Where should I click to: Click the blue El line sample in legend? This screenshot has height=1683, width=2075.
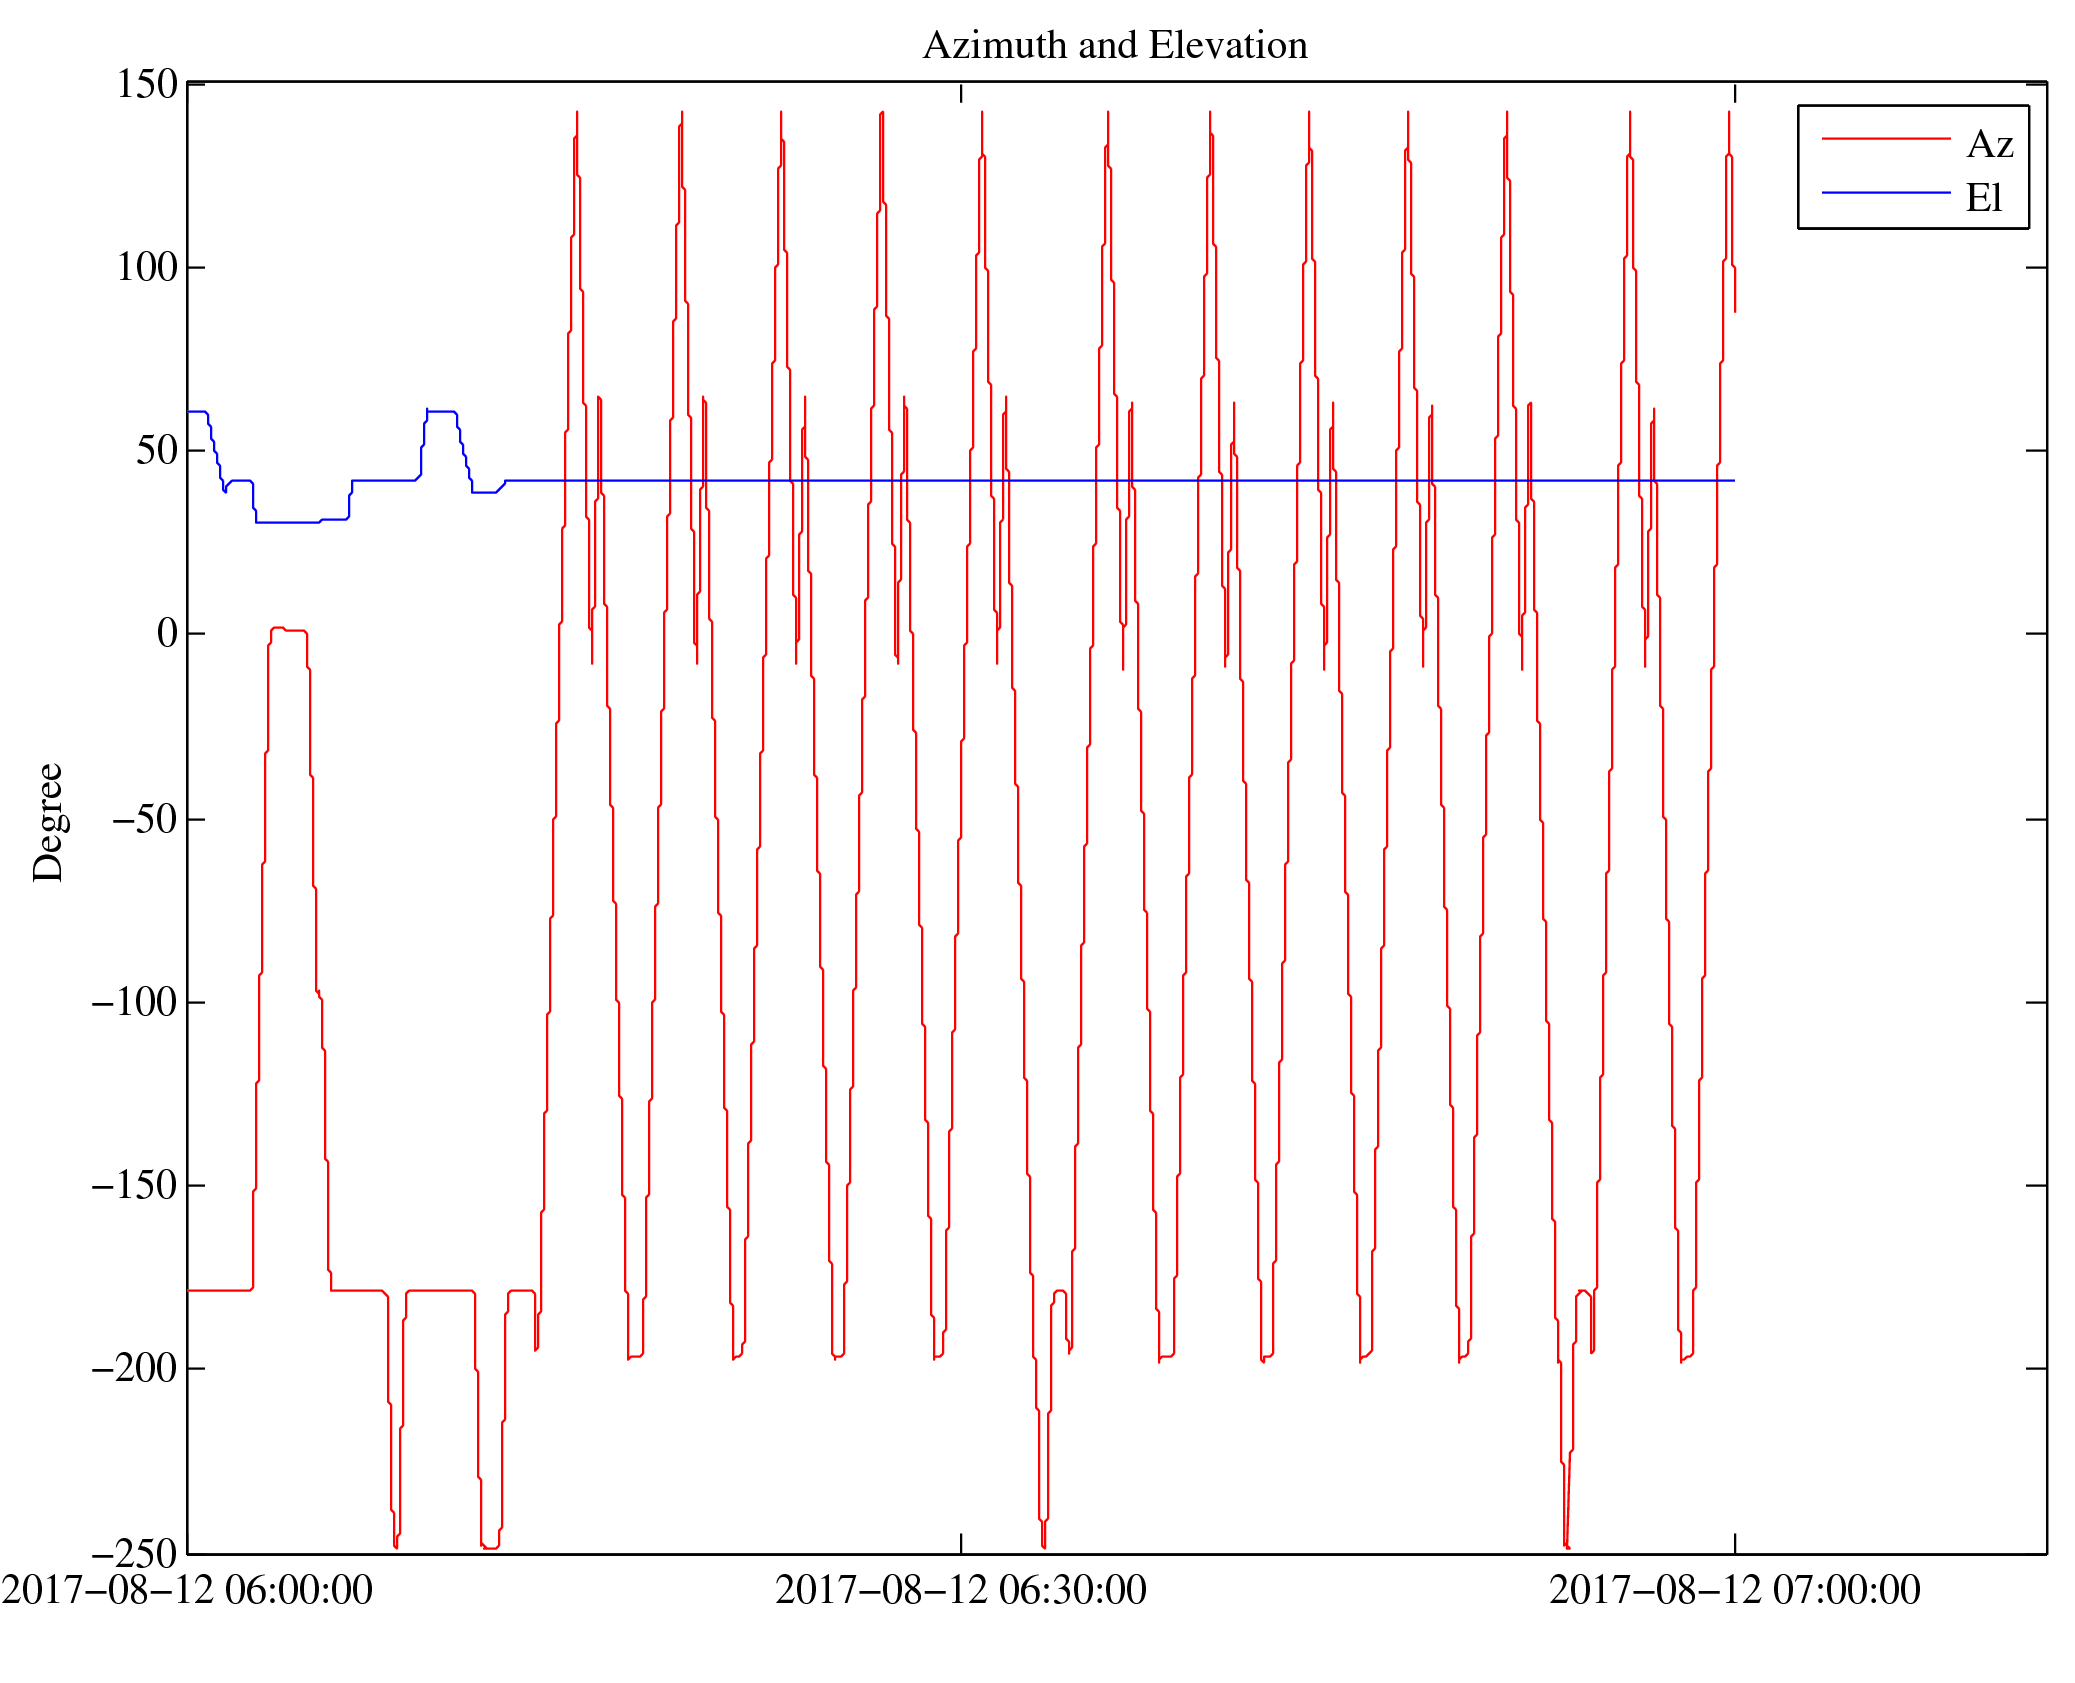tap(1886, 192)
